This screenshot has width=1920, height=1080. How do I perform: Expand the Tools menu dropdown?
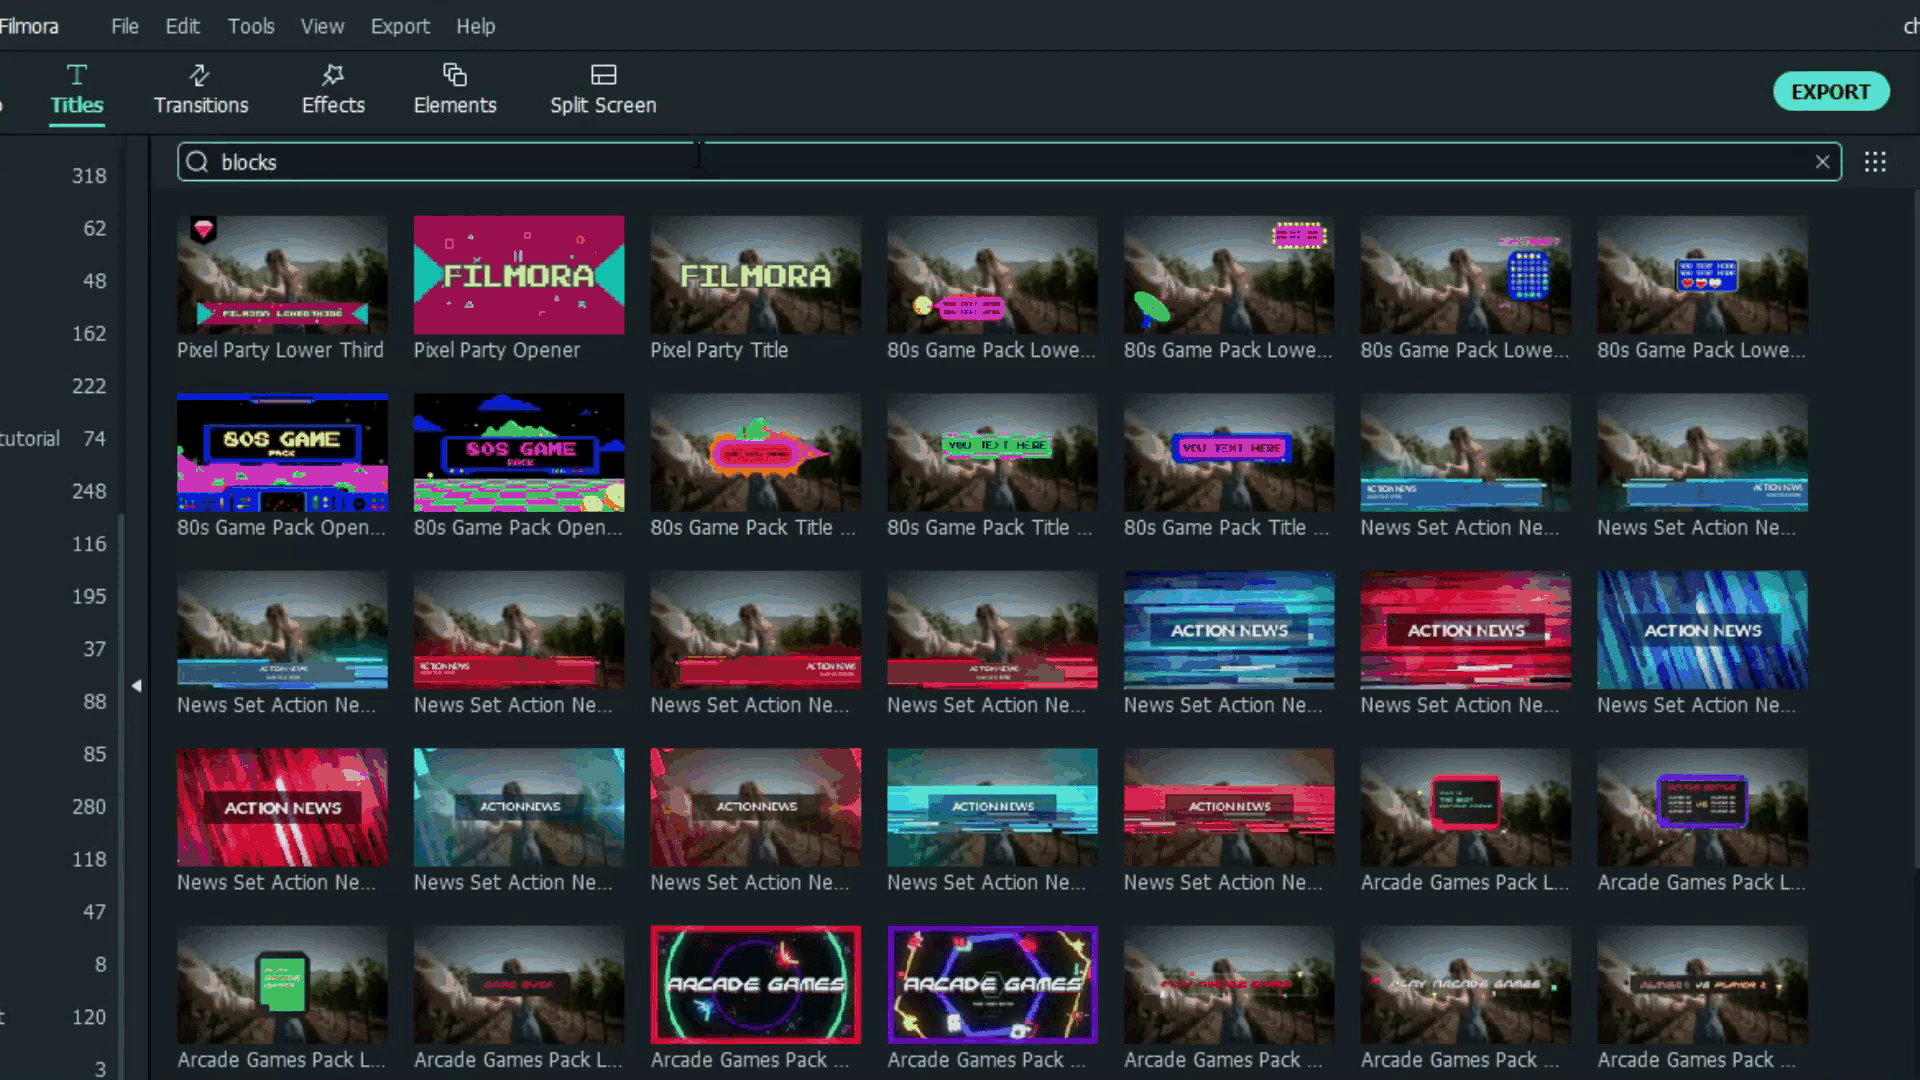coord(251,25)
